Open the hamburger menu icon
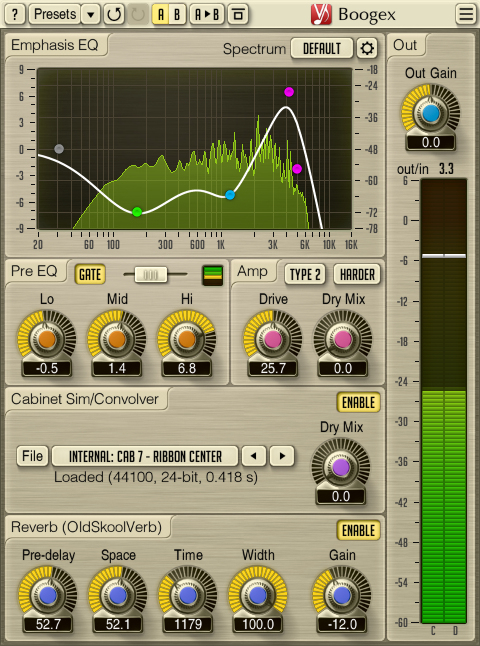The image size is (480, 646). (466, 14)
